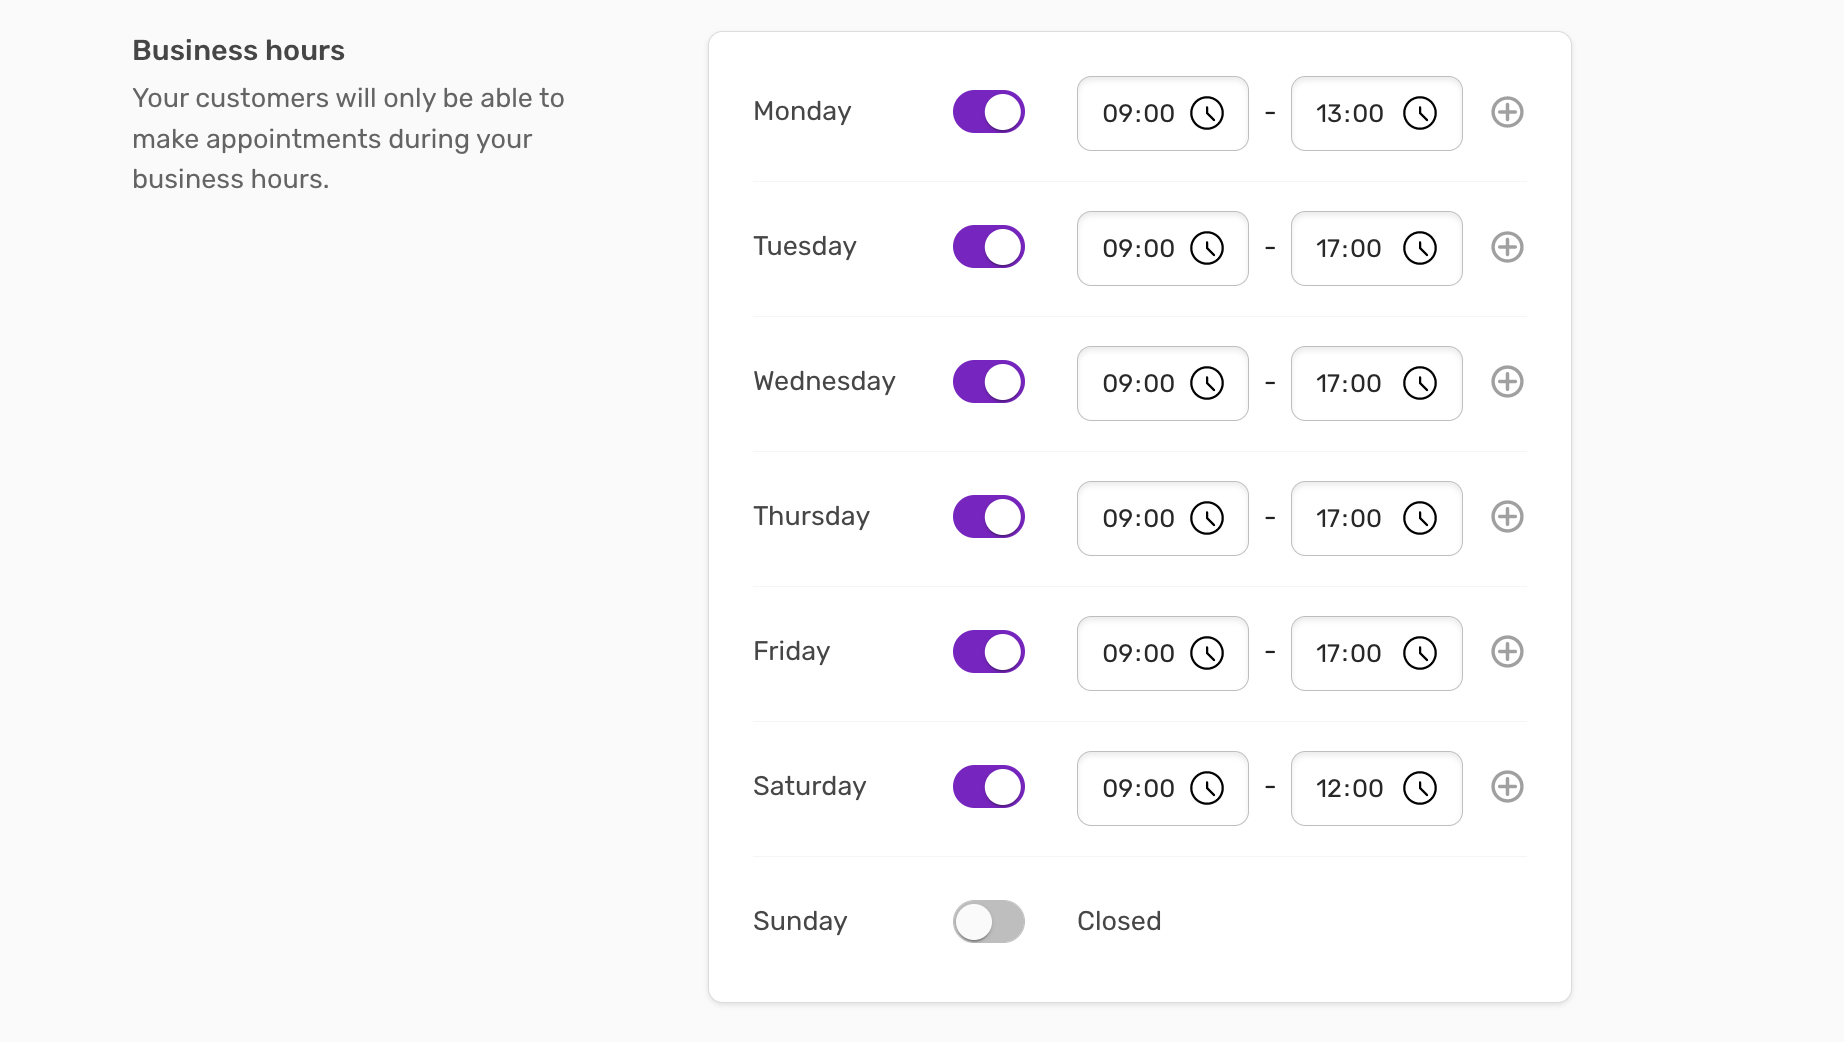
Task: Edit Friday opening time field
Action: coord(1163,653)
